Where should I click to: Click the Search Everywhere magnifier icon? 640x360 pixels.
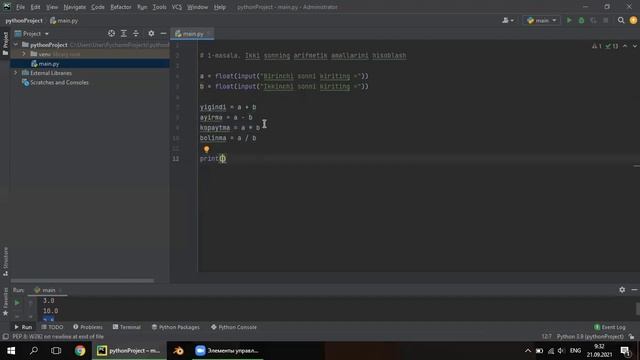pos(621,20)
